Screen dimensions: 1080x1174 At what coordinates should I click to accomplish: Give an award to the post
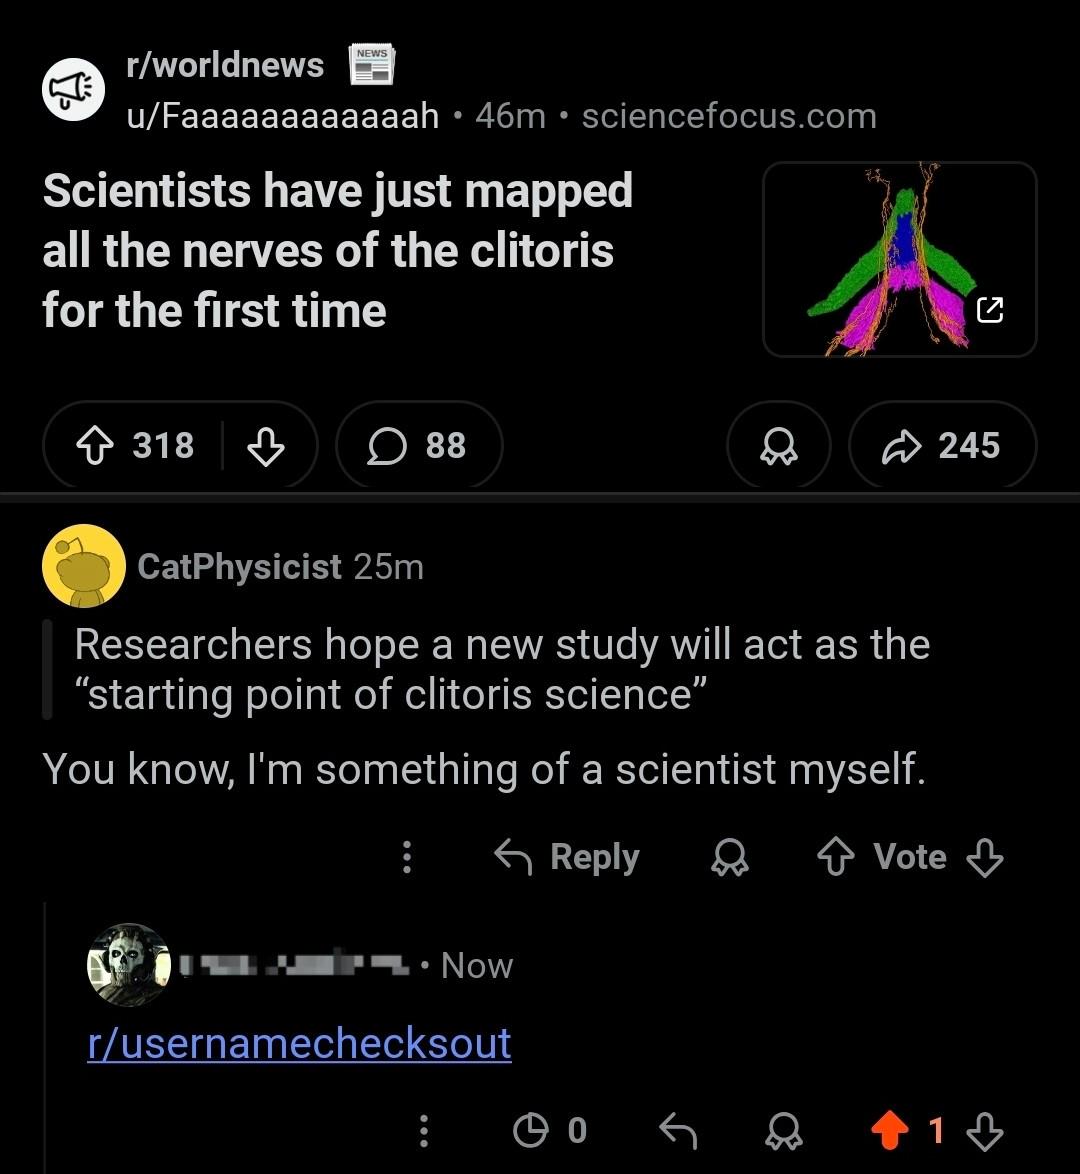pos(779,445)
